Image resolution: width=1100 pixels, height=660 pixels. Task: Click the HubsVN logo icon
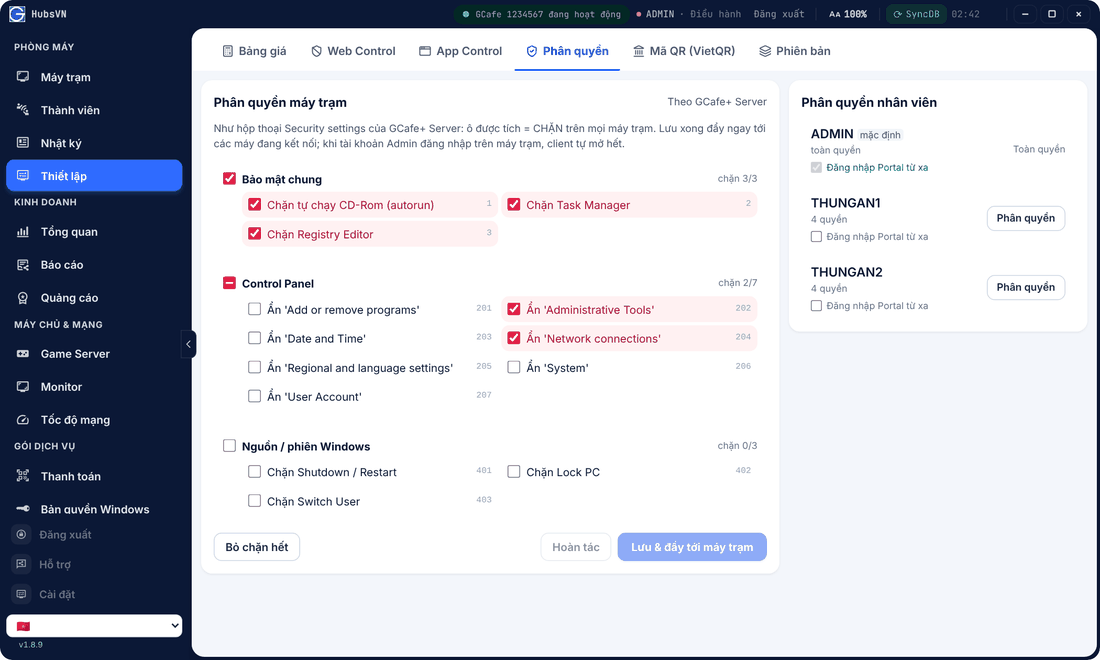pos(17,14)
